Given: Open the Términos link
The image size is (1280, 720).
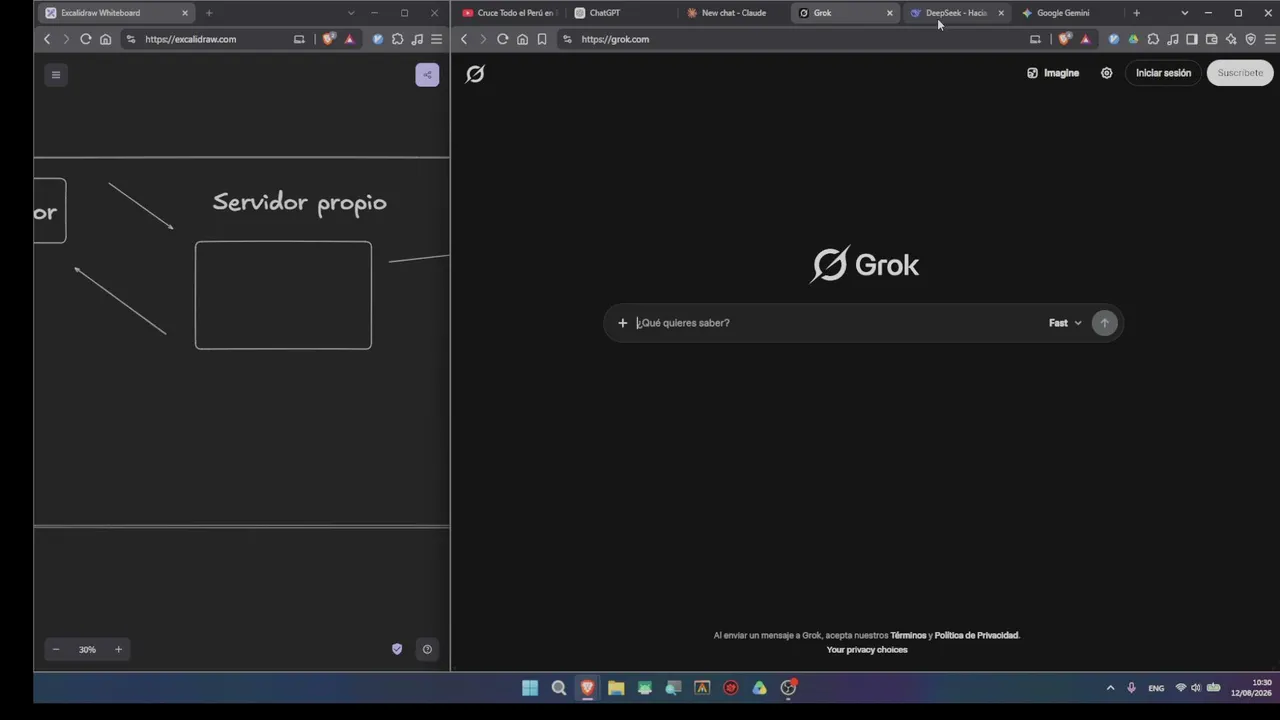Looking at the screenshot, I should click(x=908, y=636).
